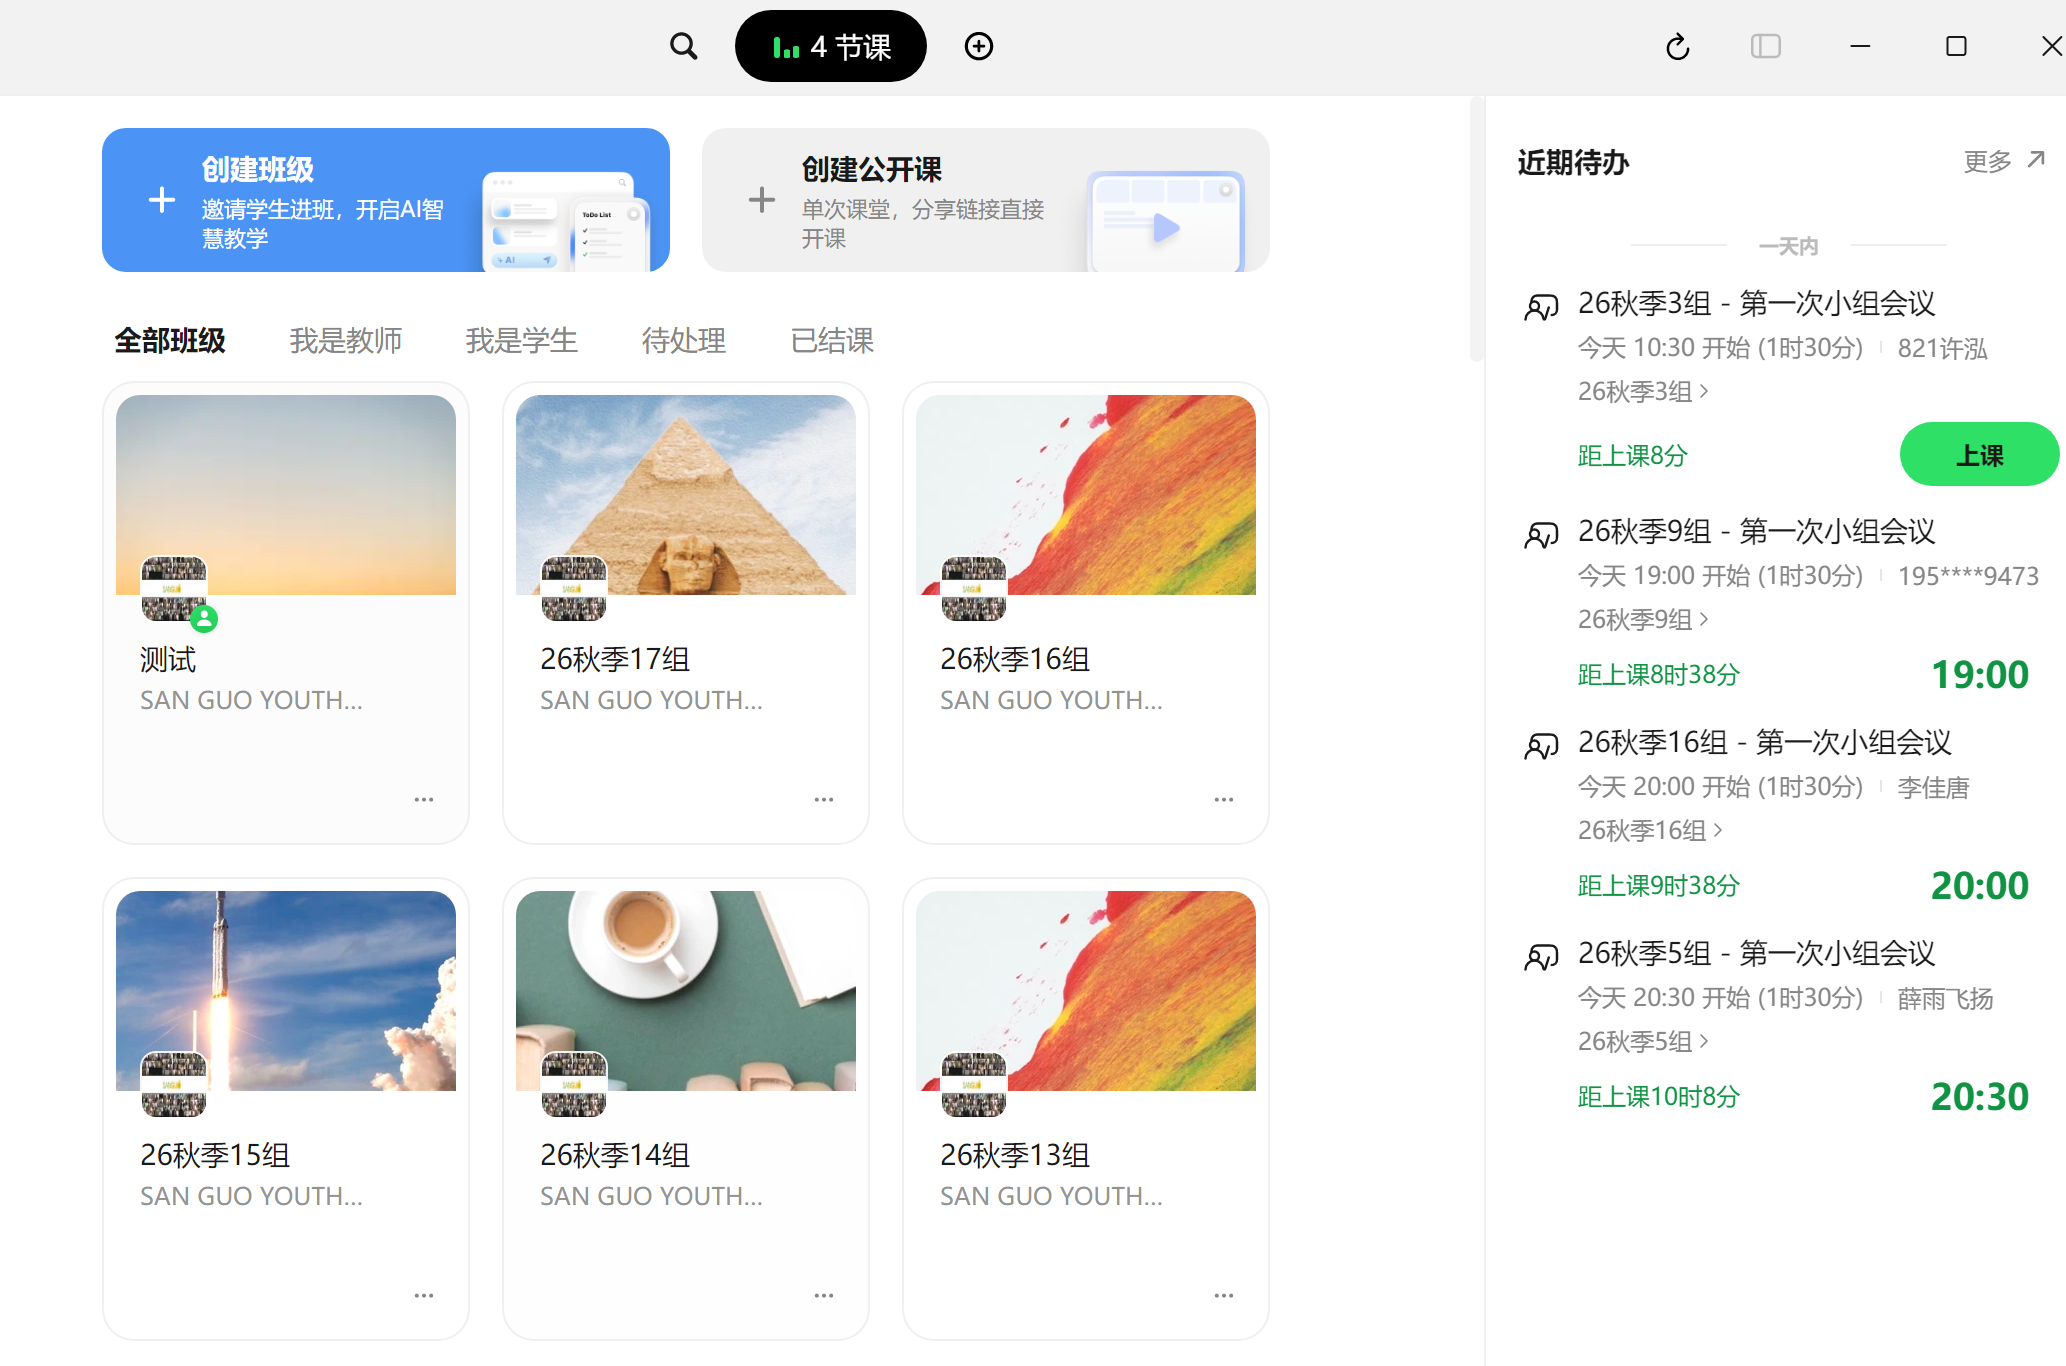Open the 26秋季15组 rocket cover thumbnail
The width and height of the screenshot is (2066, 1366).
tap(286, 990)
